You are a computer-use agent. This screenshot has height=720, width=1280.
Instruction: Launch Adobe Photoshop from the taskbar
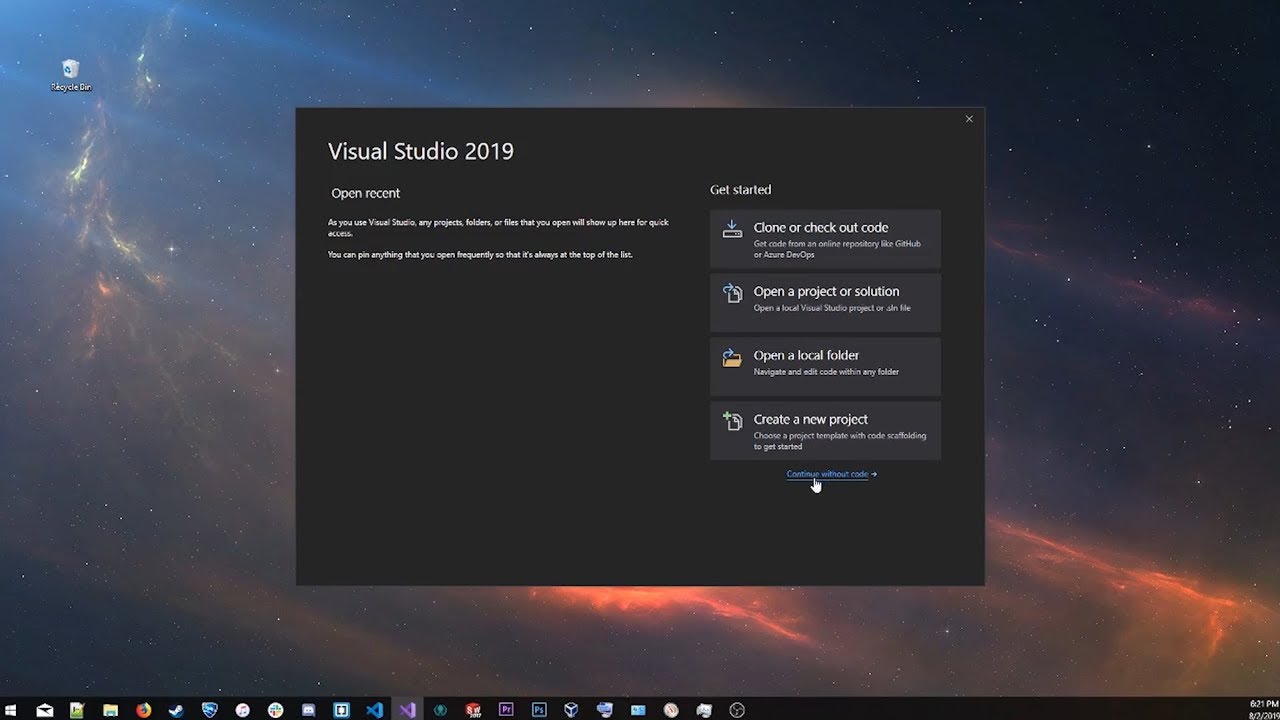point(539,710)
